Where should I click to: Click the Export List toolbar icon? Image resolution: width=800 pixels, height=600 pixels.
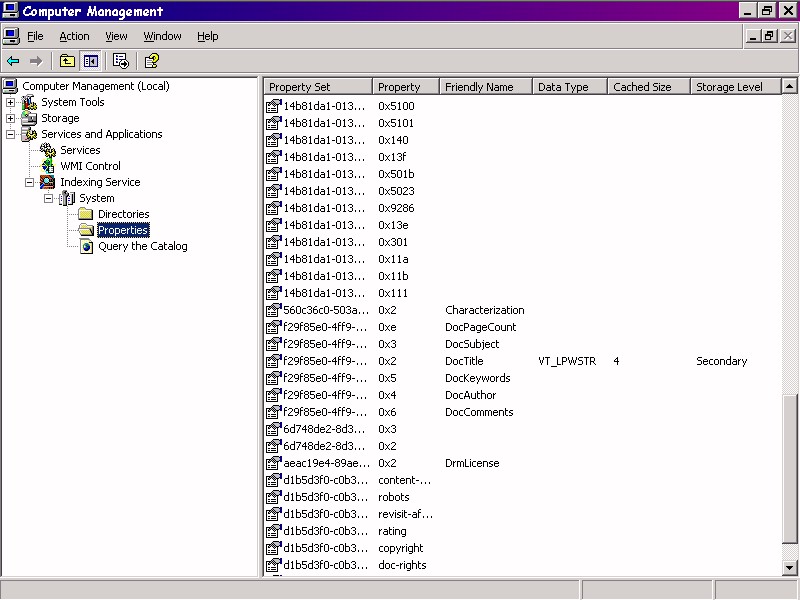(x=121, y=61)
